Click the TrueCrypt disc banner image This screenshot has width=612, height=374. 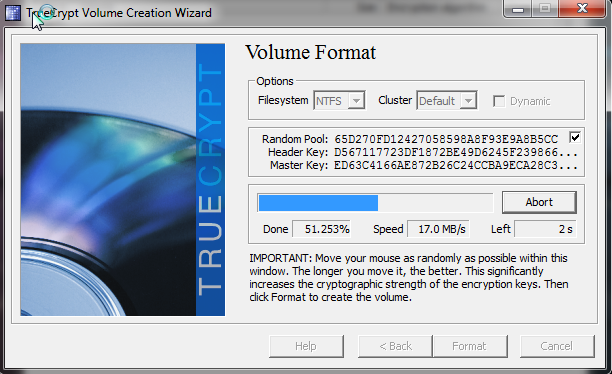coord(123,180)
